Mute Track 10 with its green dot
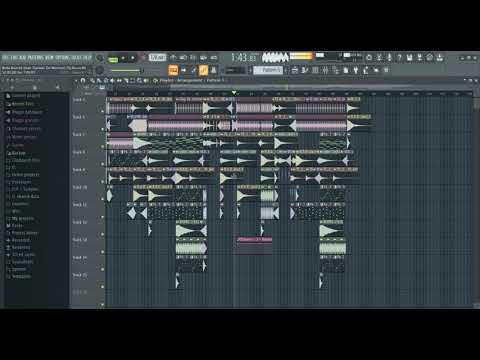480x360 pixels. [x=102, y=199]
